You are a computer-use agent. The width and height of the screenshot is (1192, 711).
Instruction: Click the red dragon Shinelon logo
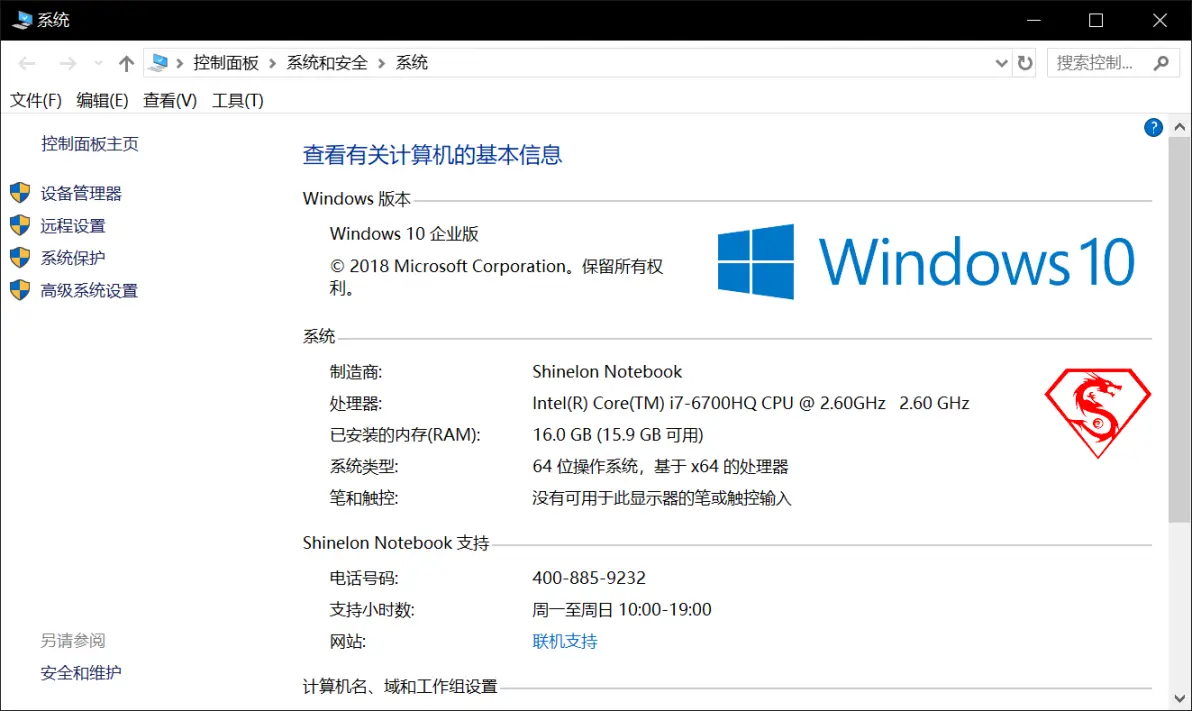(x=1098, y=413)
